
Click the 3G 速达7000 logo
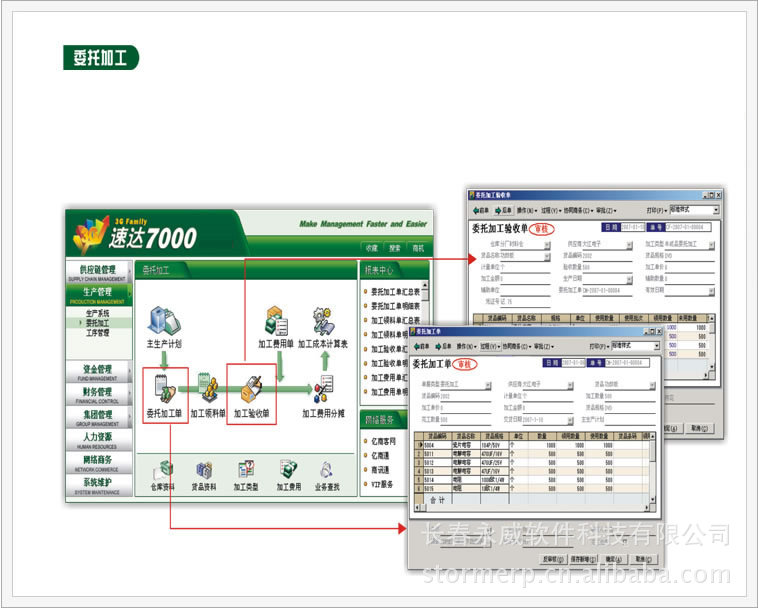(x=134, y=235)
